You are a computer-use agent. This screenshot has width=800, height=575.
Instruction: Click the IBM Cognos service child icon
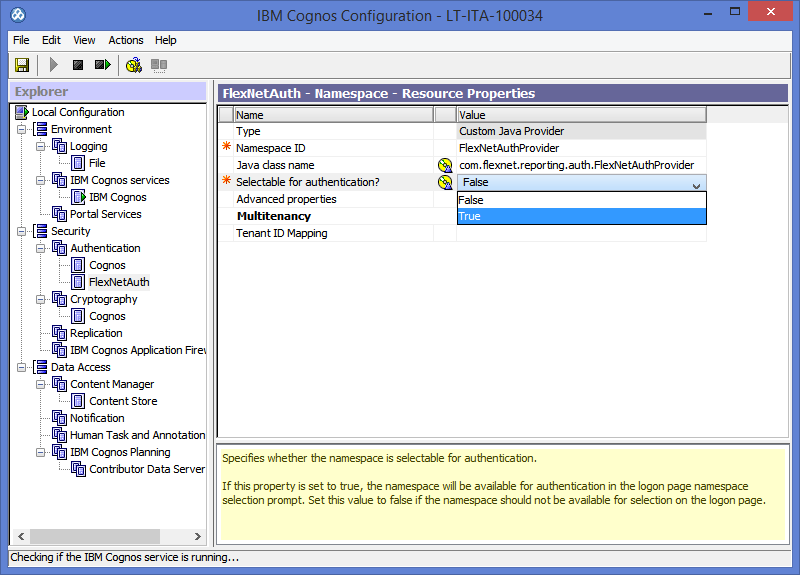point(79,197)
